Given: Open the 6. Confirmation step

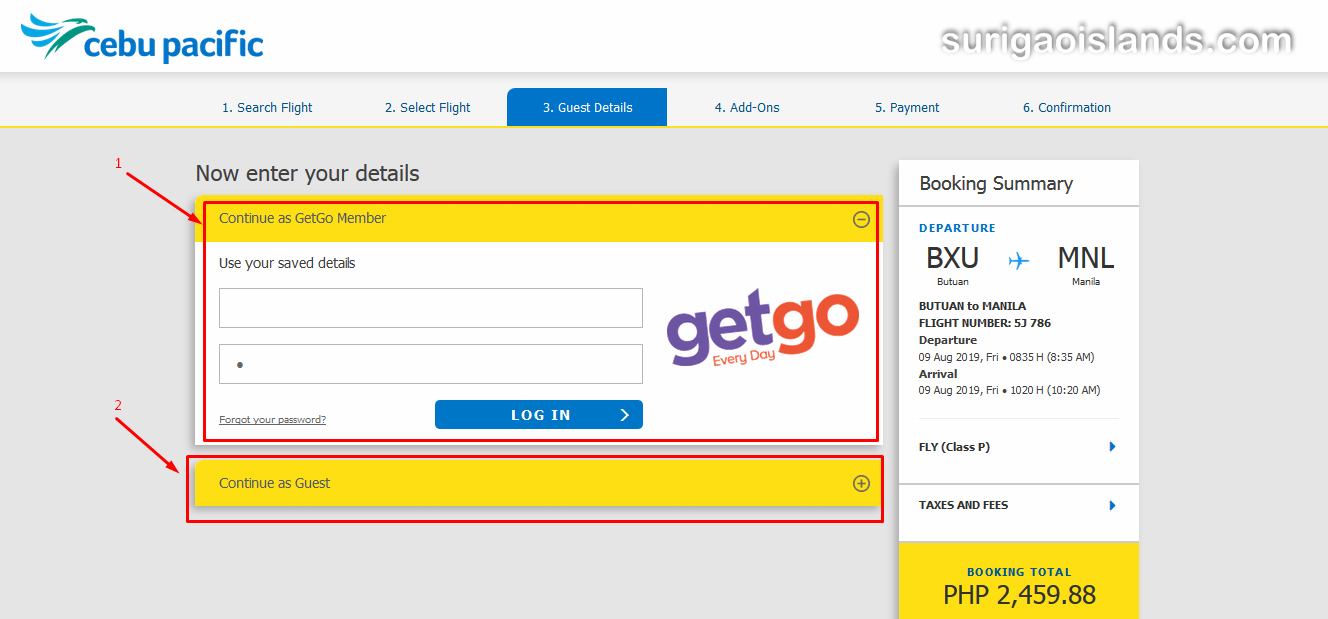Looking at the screenshot, I should (x=1067, y=107).
